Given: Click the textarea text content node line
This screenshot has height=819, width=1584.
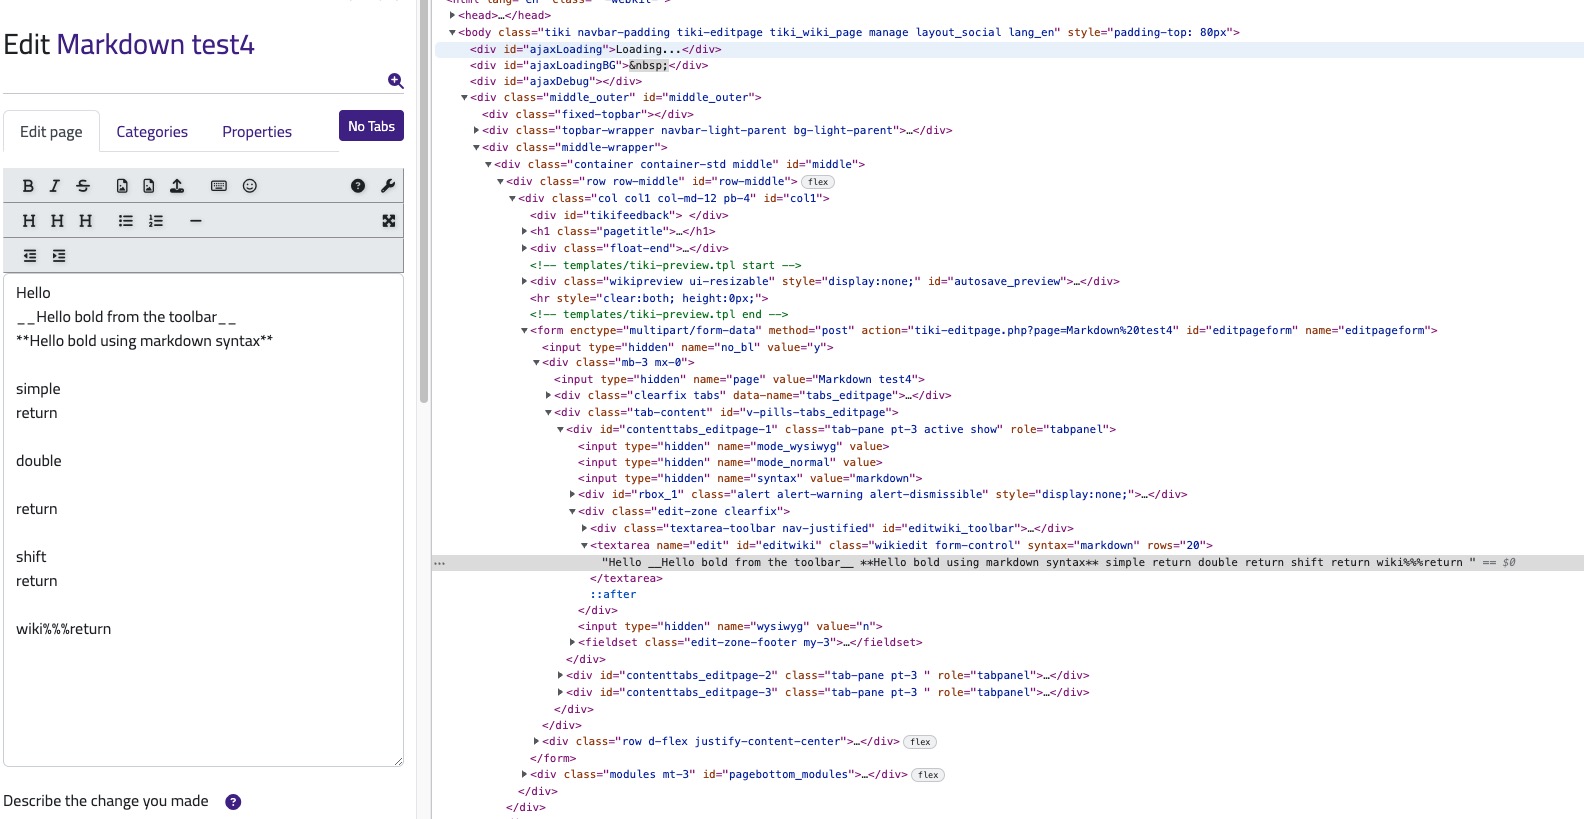Looking at the screenshot, I should tap(1038, 562).
